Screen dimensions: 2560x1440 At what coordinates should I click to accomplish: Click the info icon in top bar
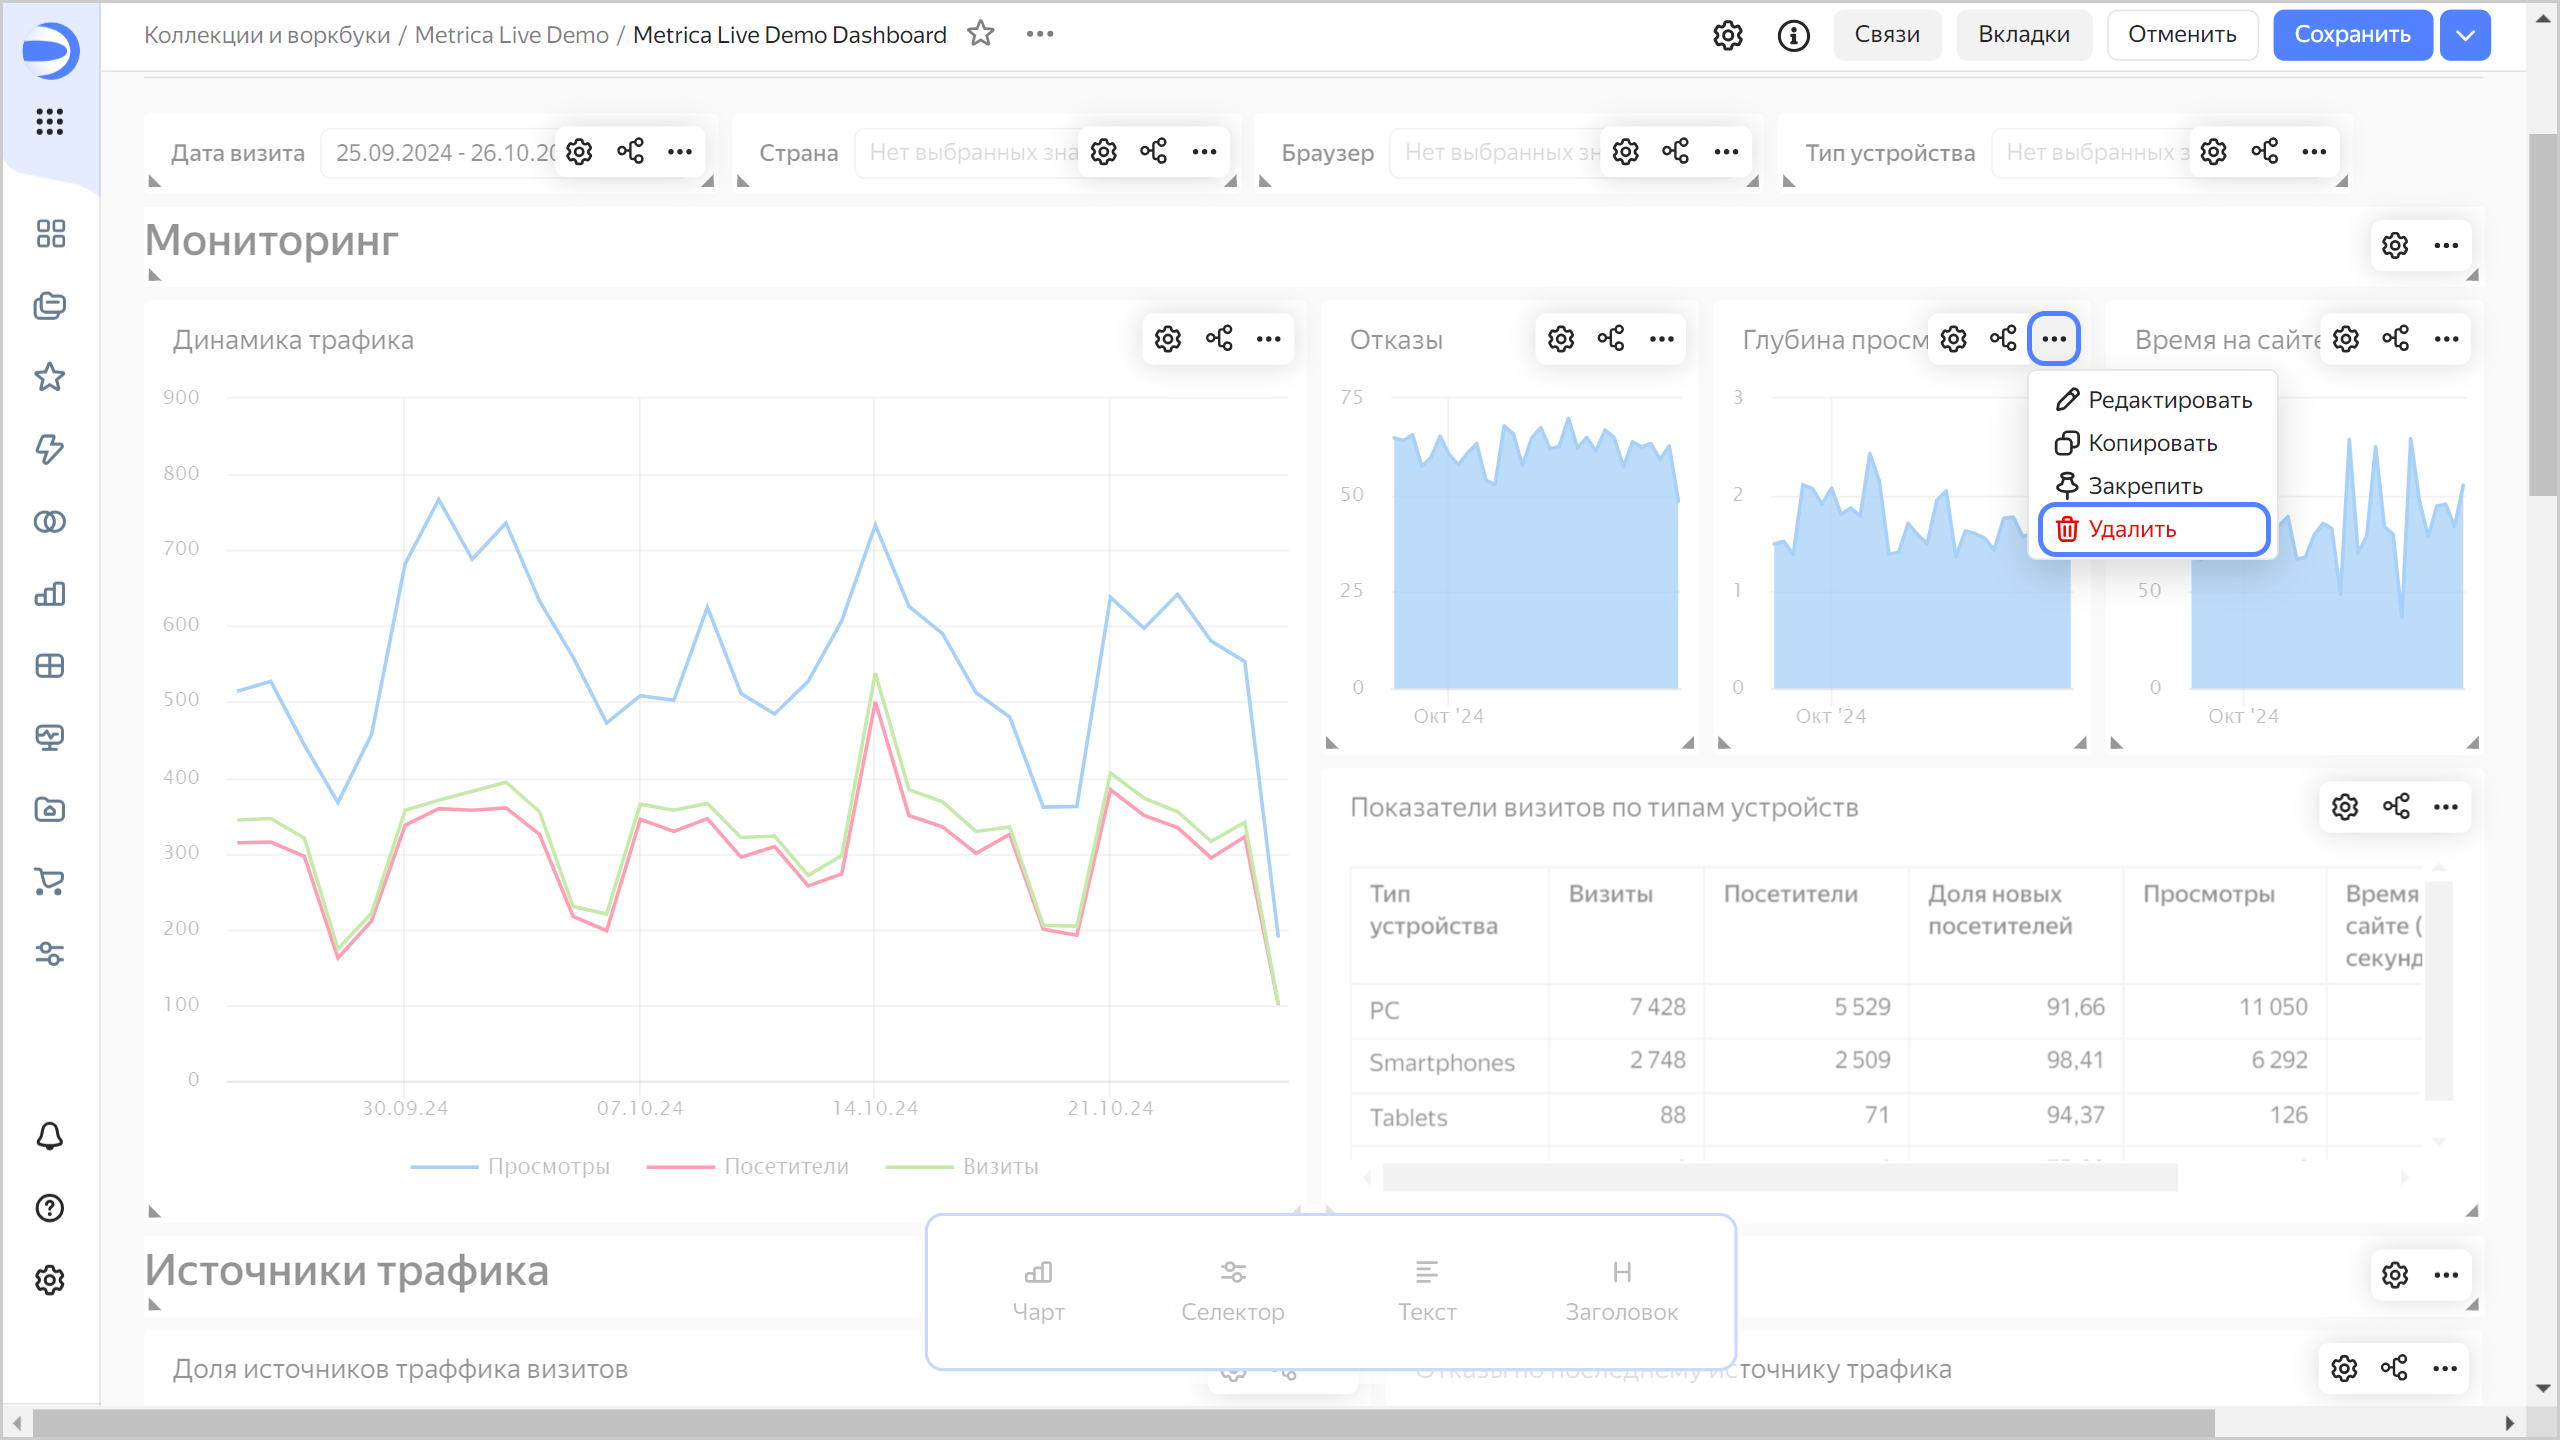(x=1793, y=35)
